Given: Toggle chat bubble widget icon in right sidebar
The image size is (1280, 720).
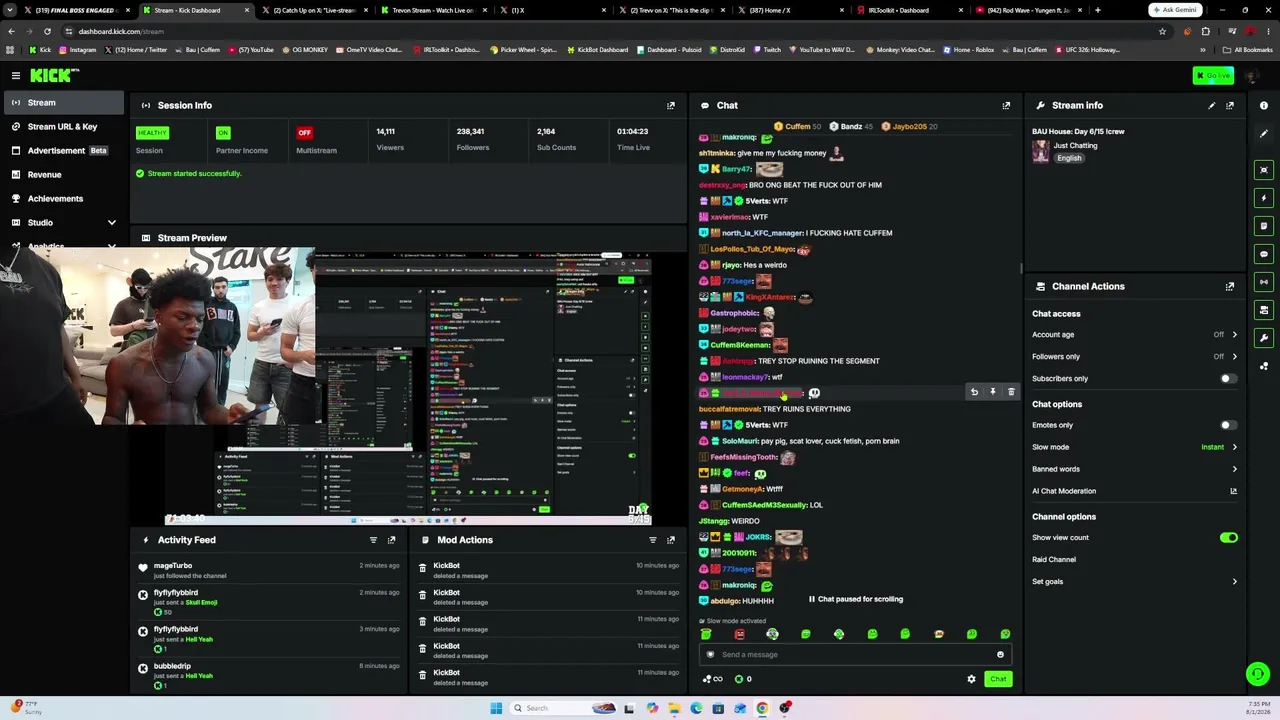Looking at the screenshot, I should [x=1264, y=254].
